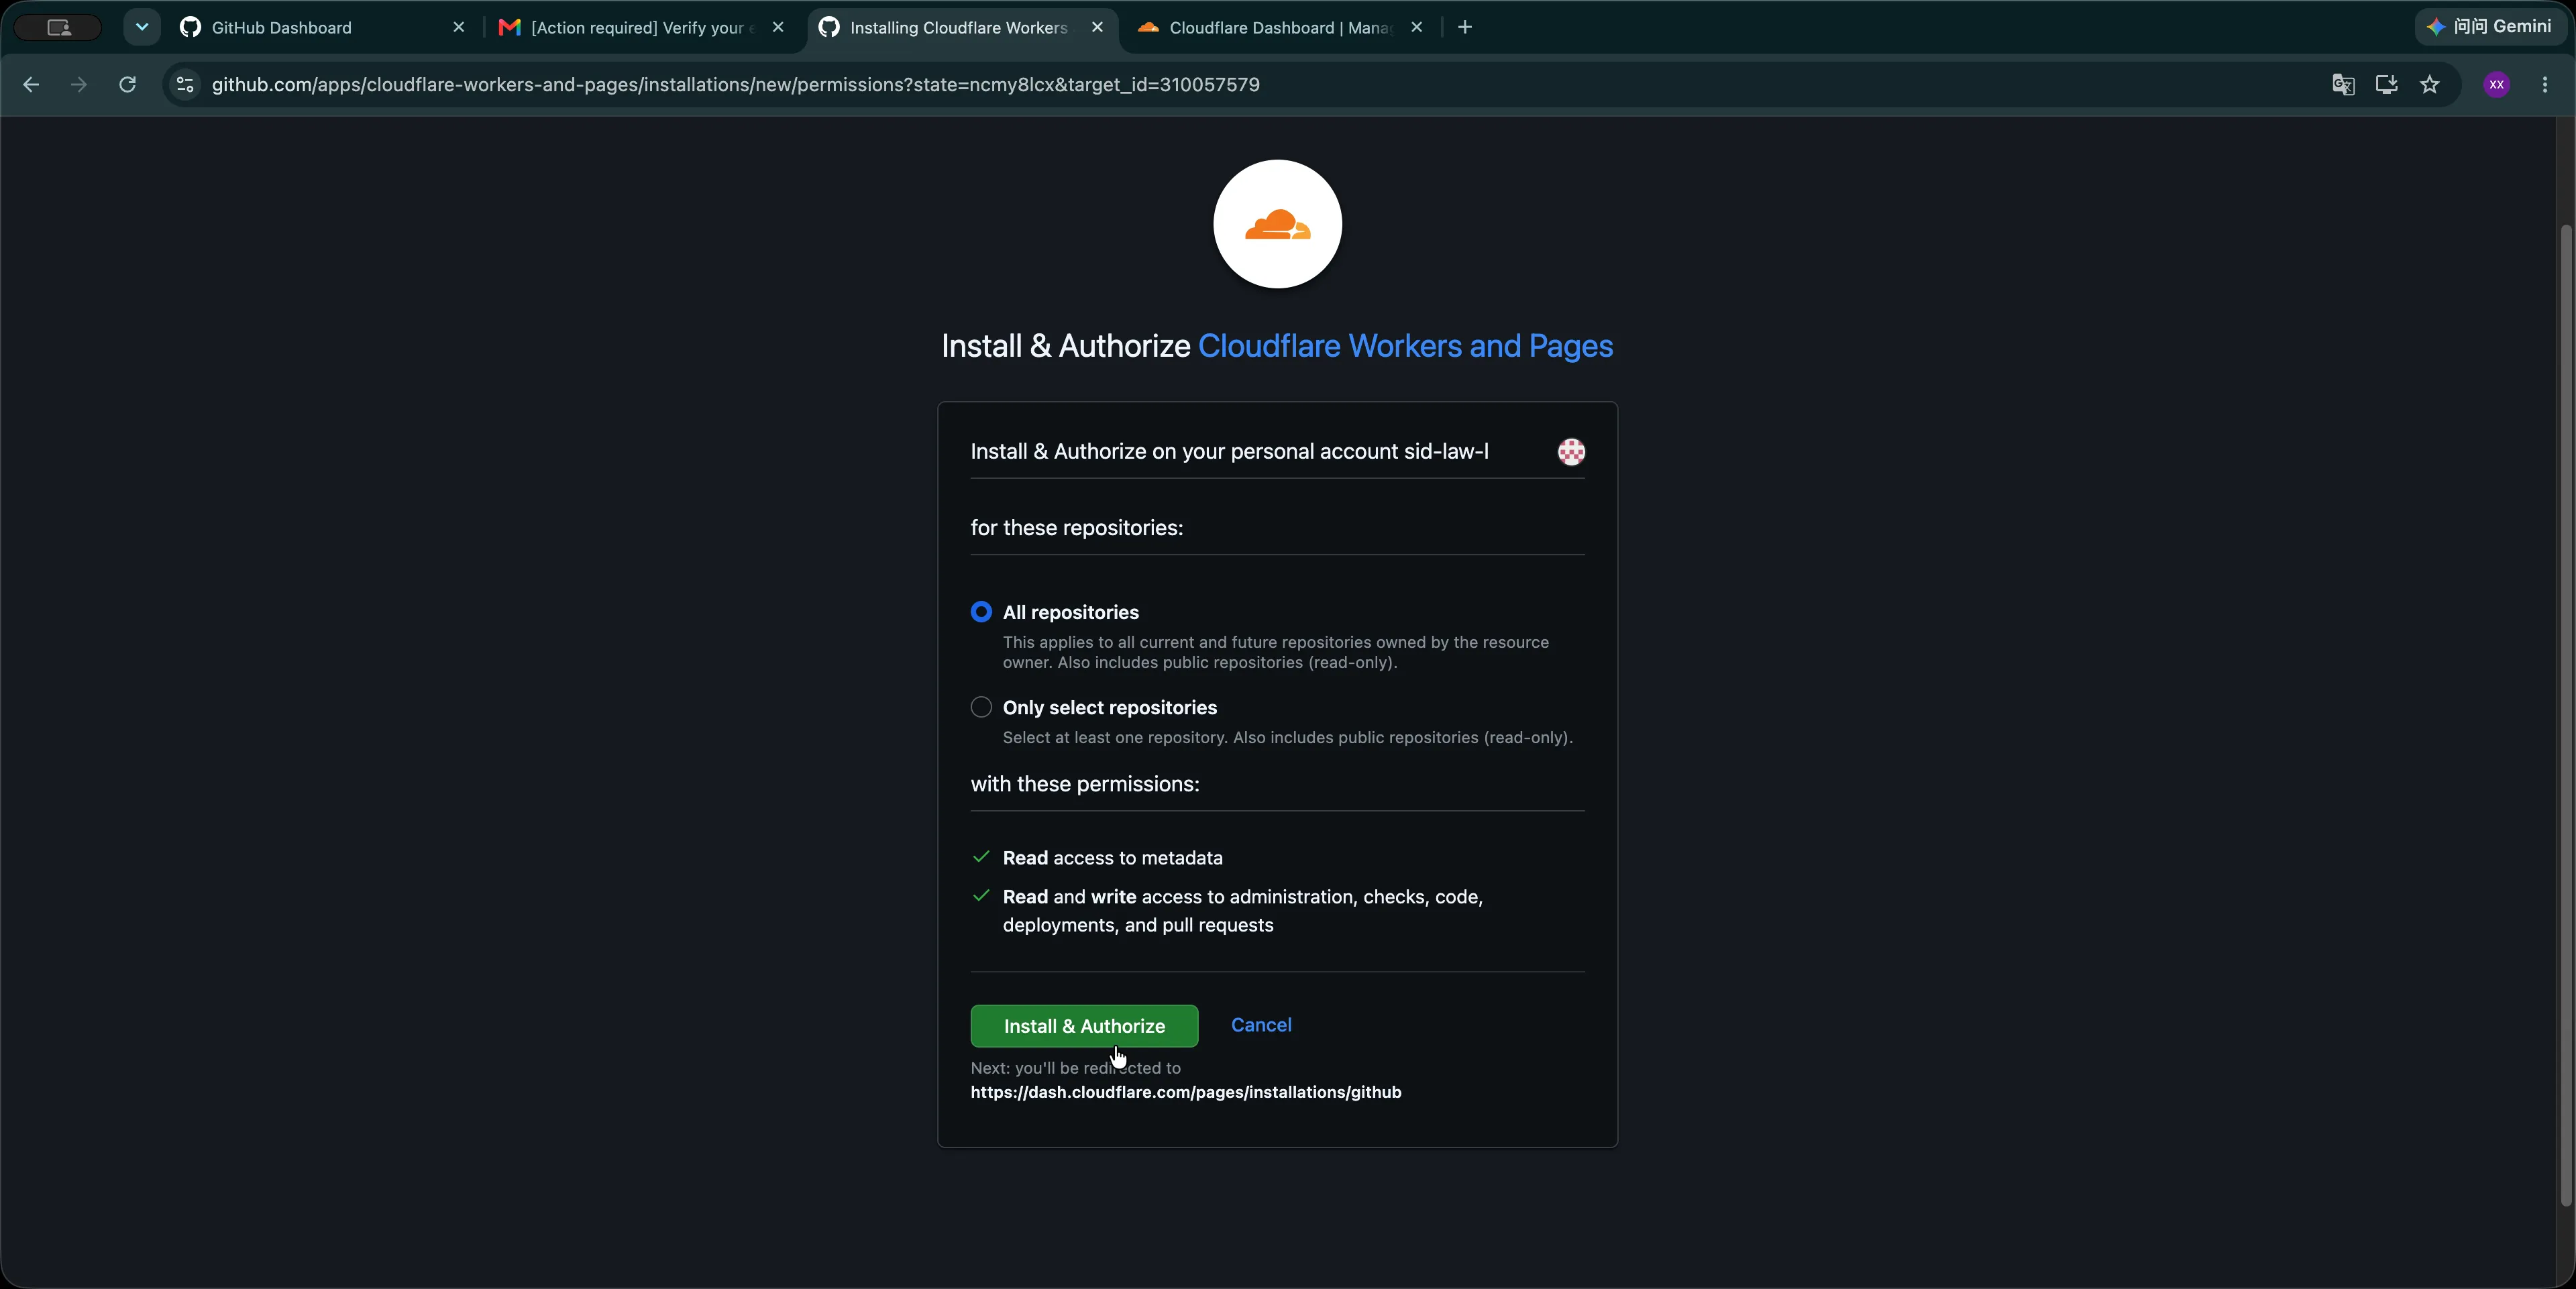Close the Installing Cloudflare Workers tab
The image size is (2576, 1289).
click(x=1097, y=27)
